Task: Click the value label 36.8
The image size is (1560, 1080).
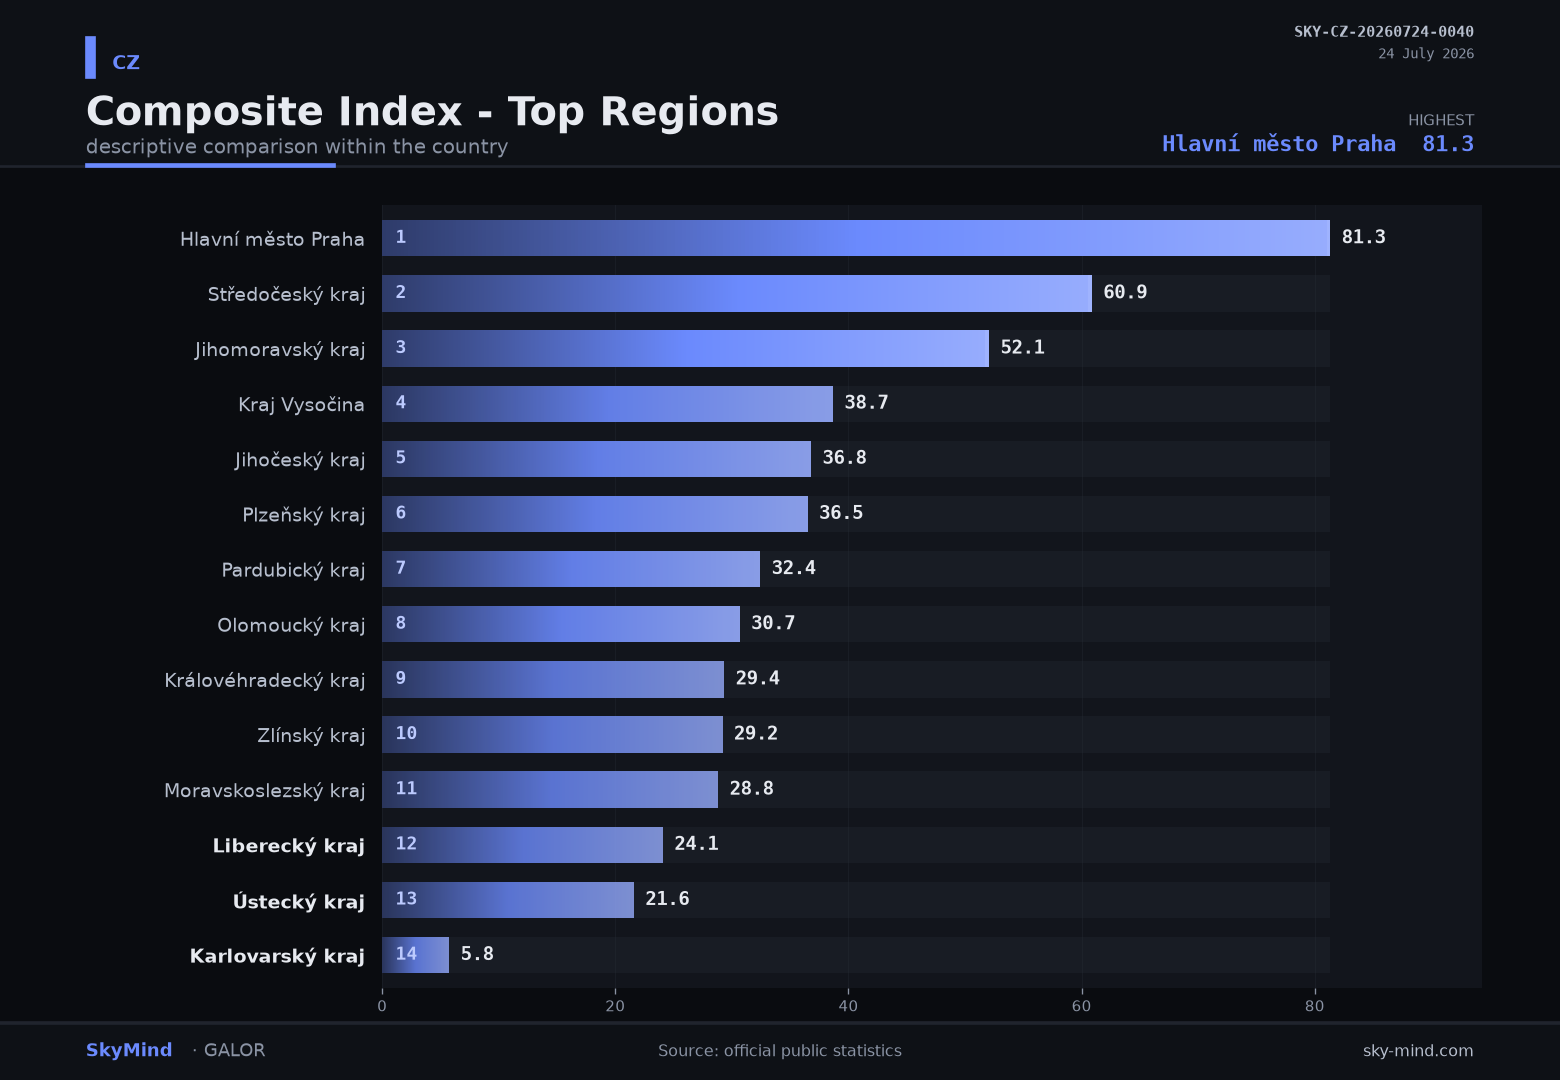Action: tap(844, 457)
